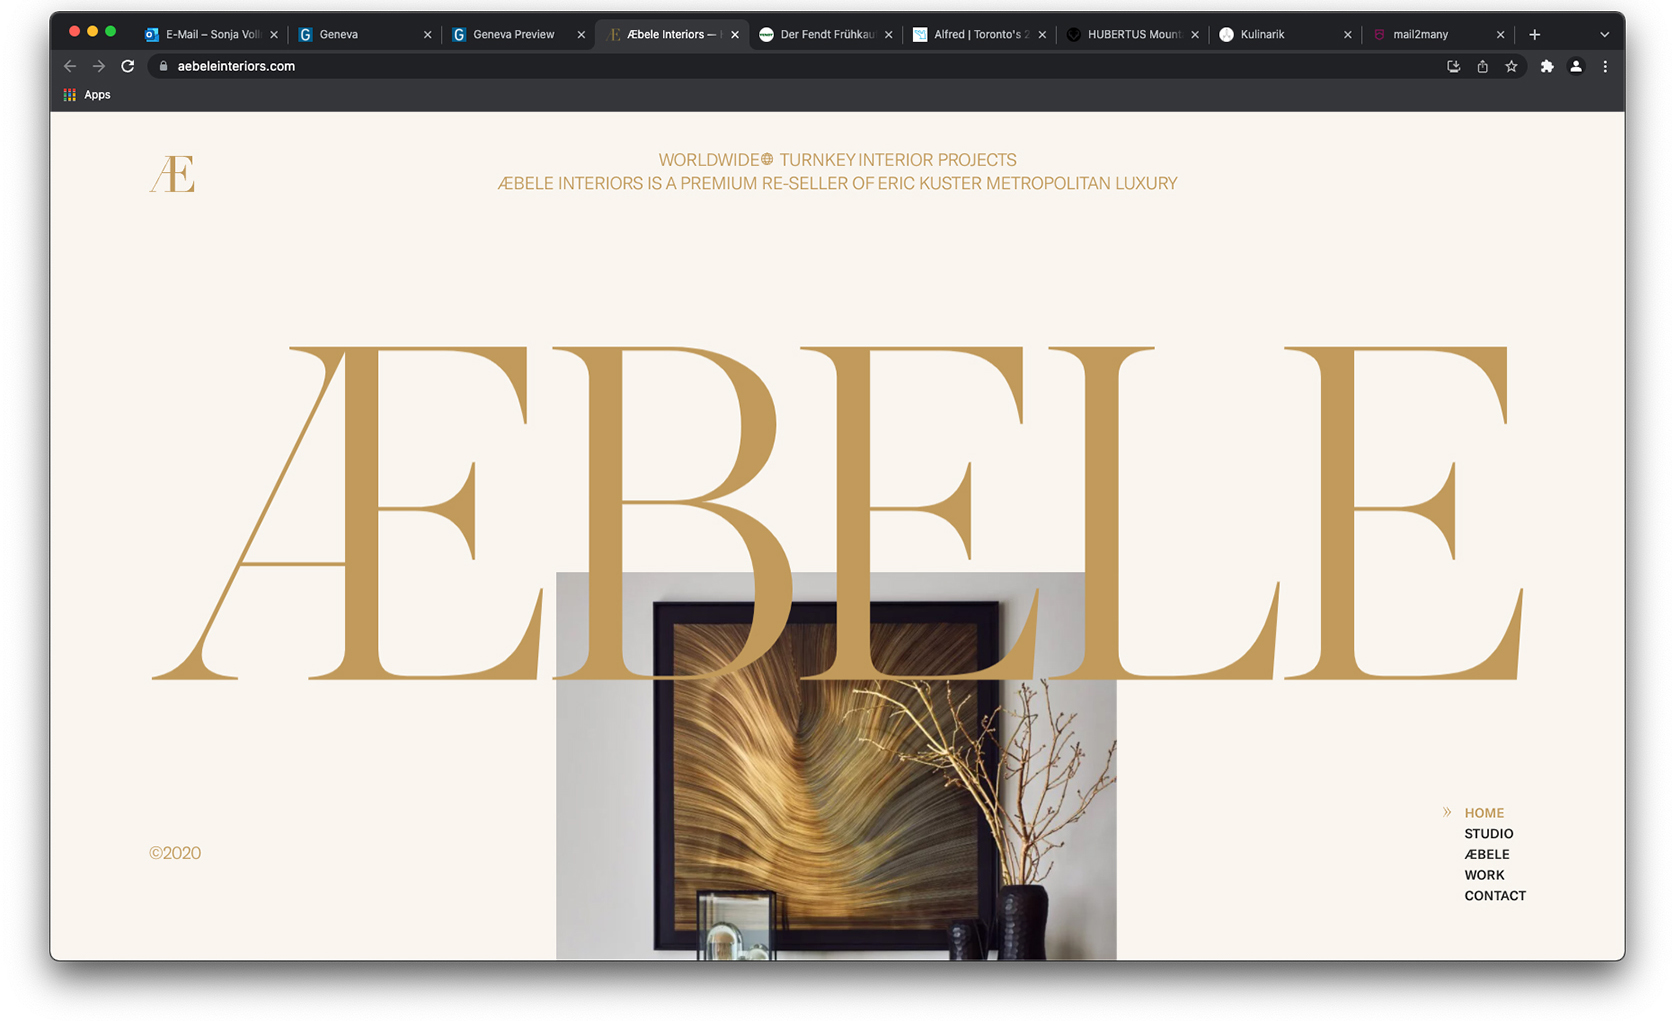Close the Æbele Interiors tab

pos(735,34)
